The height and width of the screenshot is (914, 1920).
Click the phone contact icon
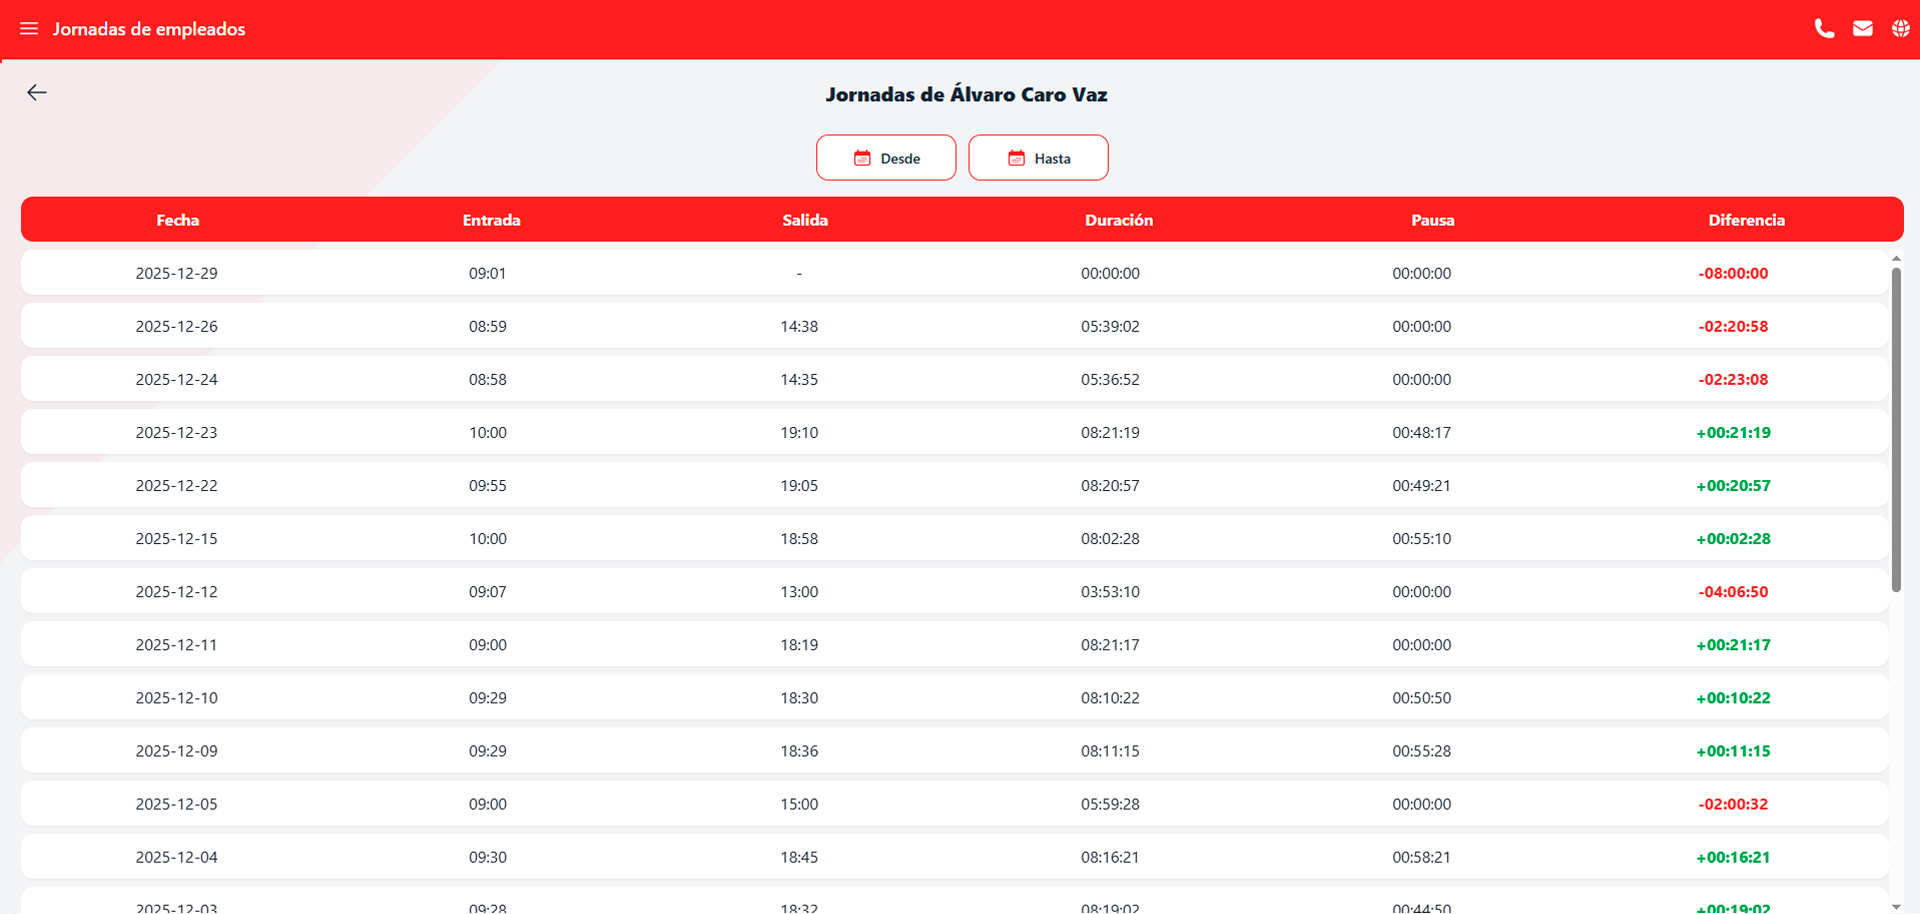[x=1824, y=29]
